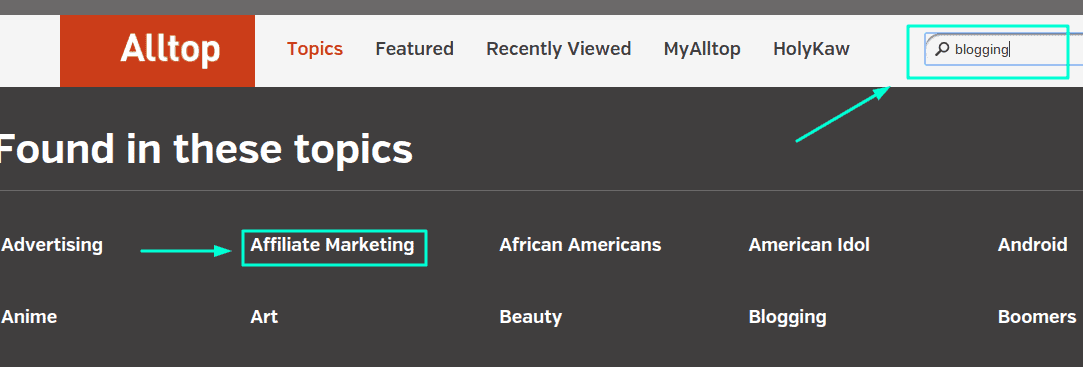This screenshot has width=1083, height=367.
Task: View the Boomers topic
Action: click(x=1037, y=317)
